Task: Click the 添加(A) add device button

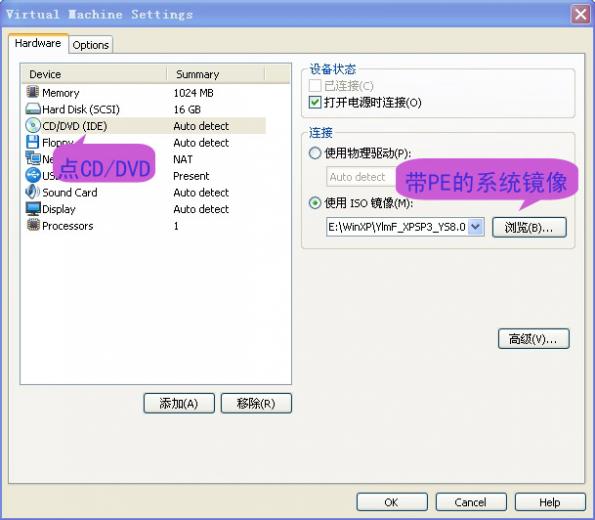Action: point(179,403)
